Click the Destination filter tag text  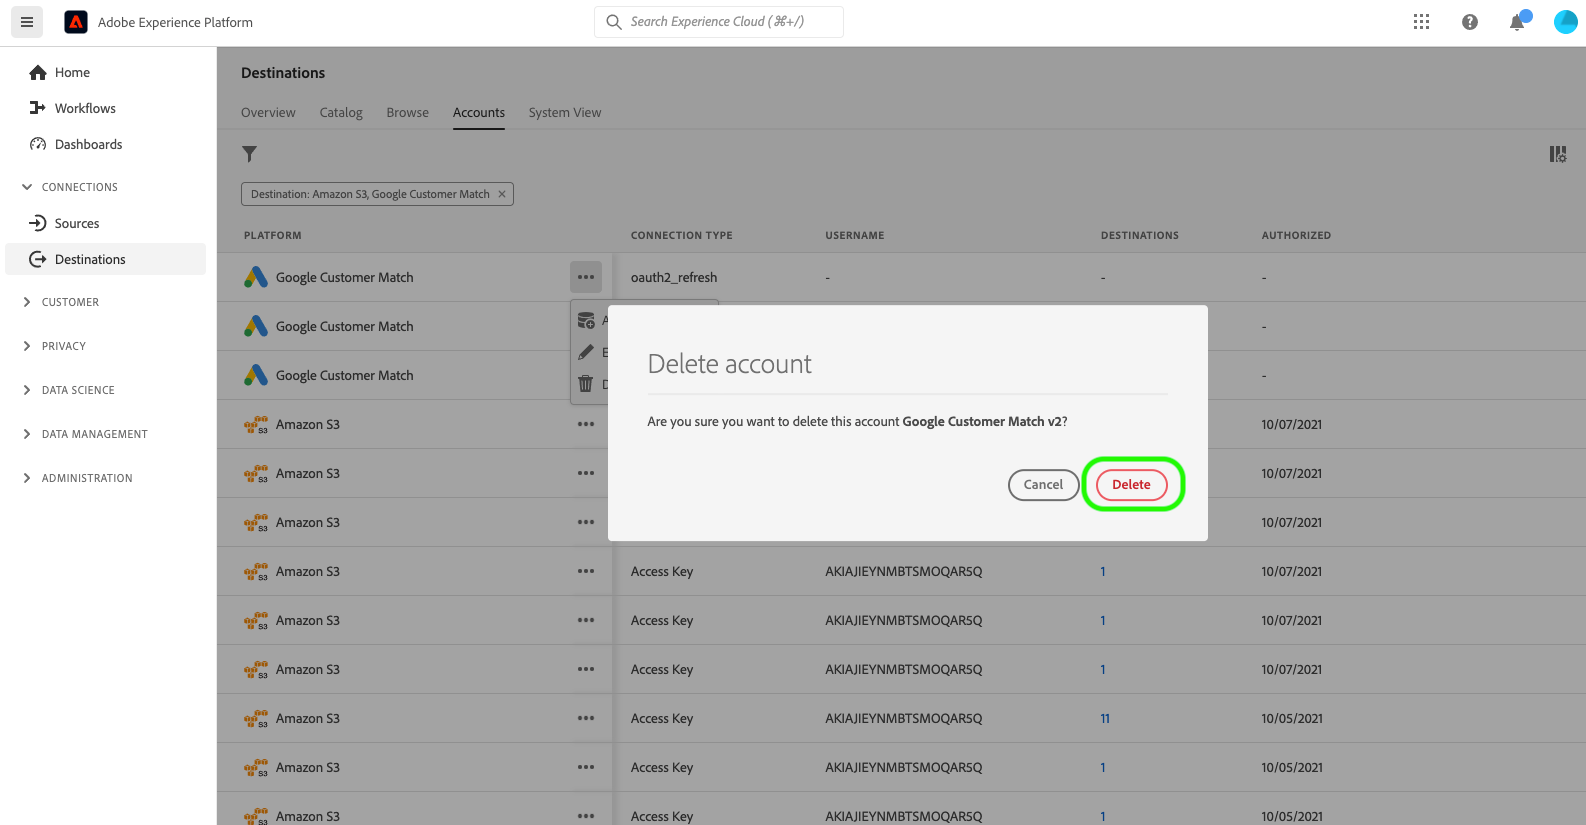tap(370, 194)
